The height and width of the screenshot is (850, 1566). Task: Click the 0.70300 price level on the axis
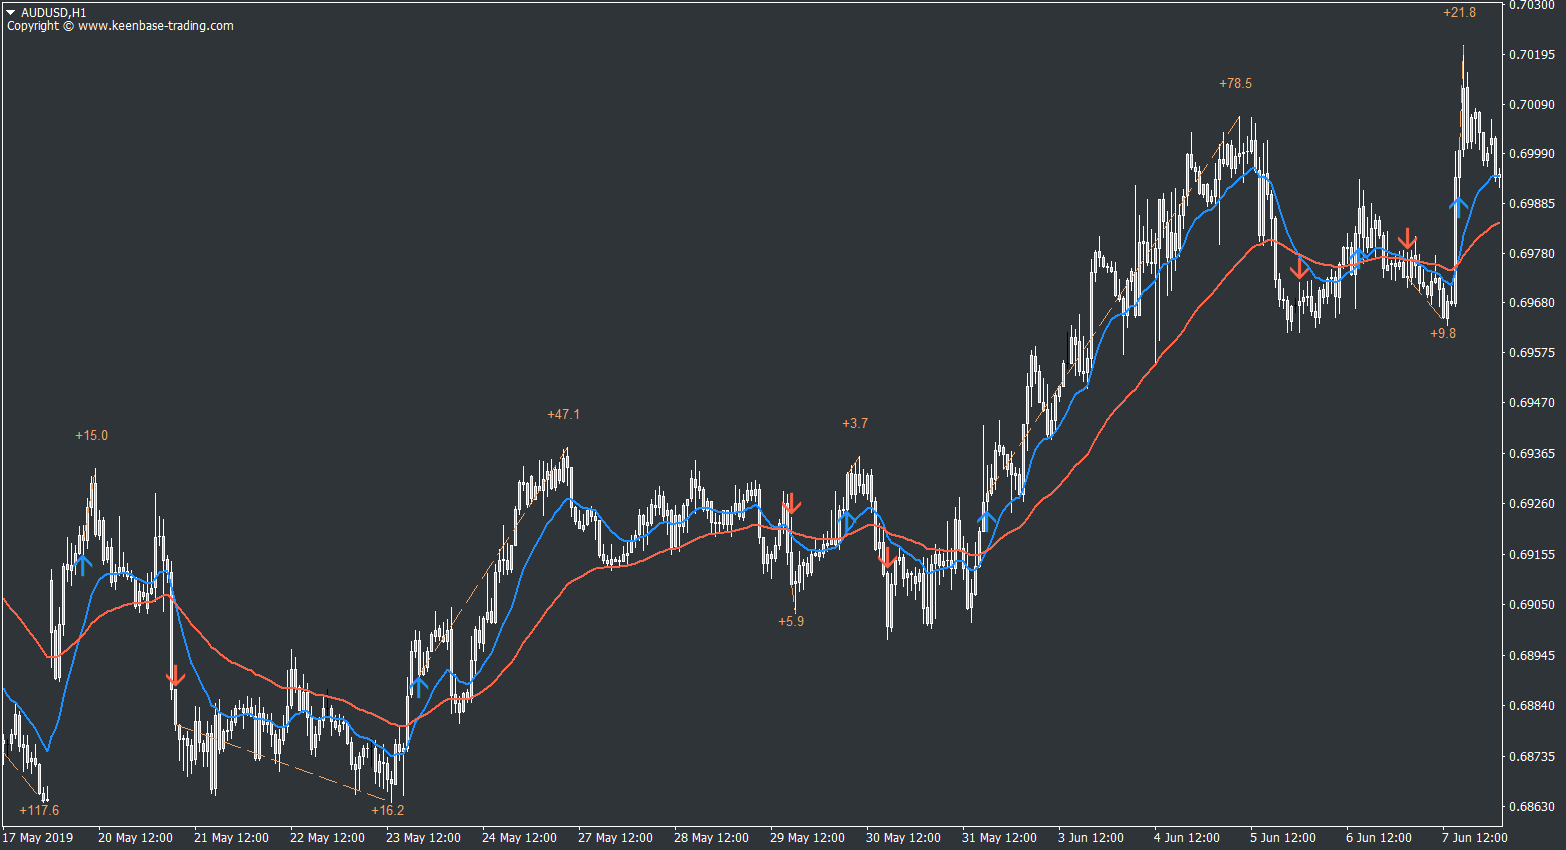click(1531, 5)
